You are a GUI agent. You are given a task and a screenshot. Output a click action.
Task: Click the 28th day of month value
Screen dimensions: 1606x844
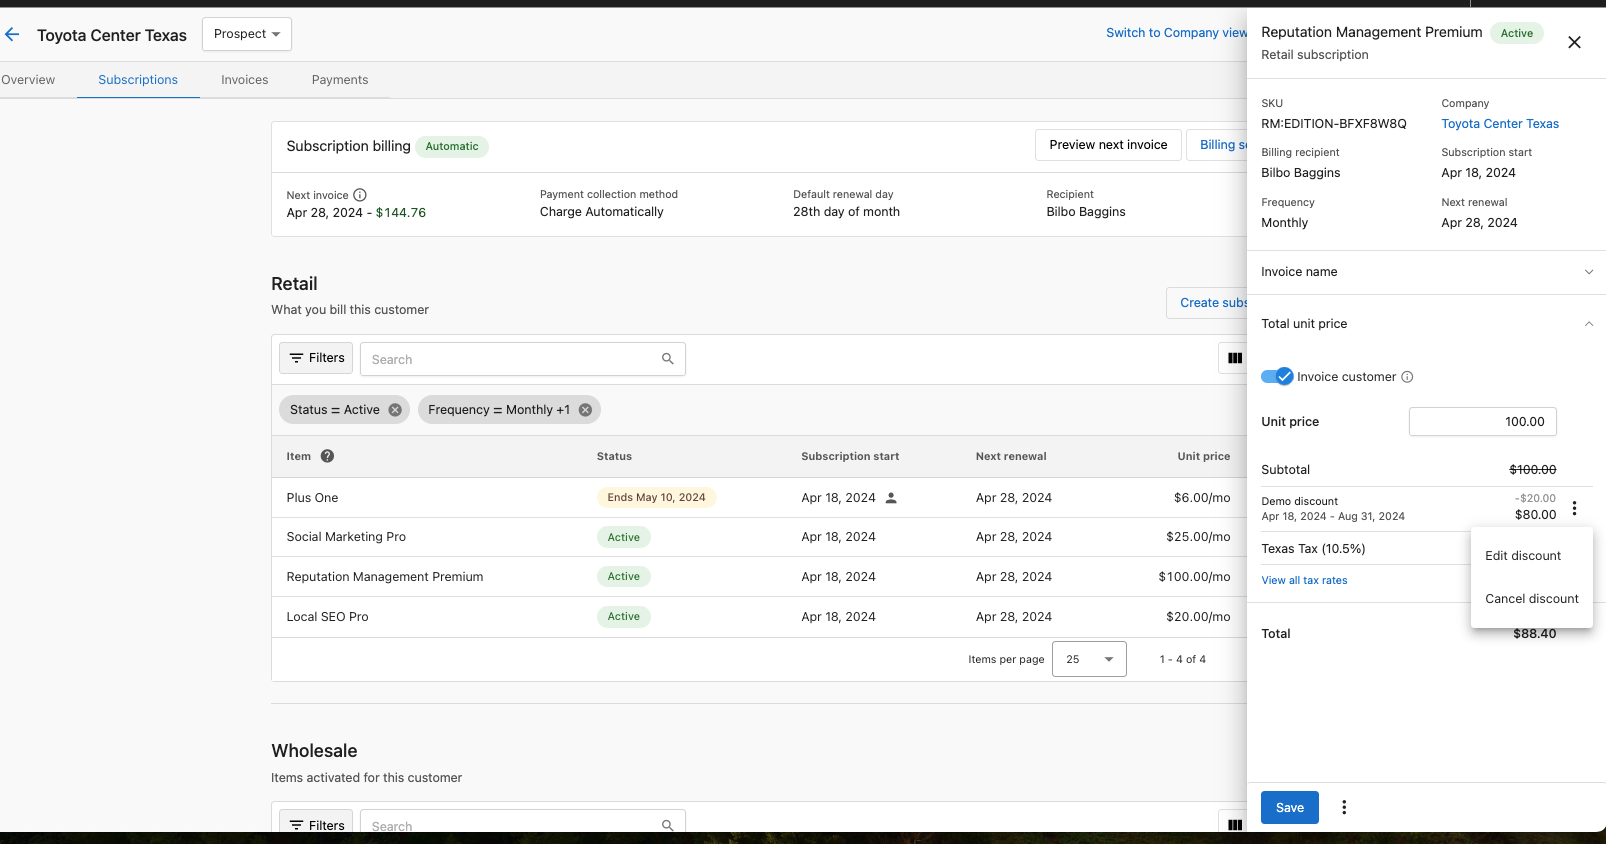pos(846,212)
